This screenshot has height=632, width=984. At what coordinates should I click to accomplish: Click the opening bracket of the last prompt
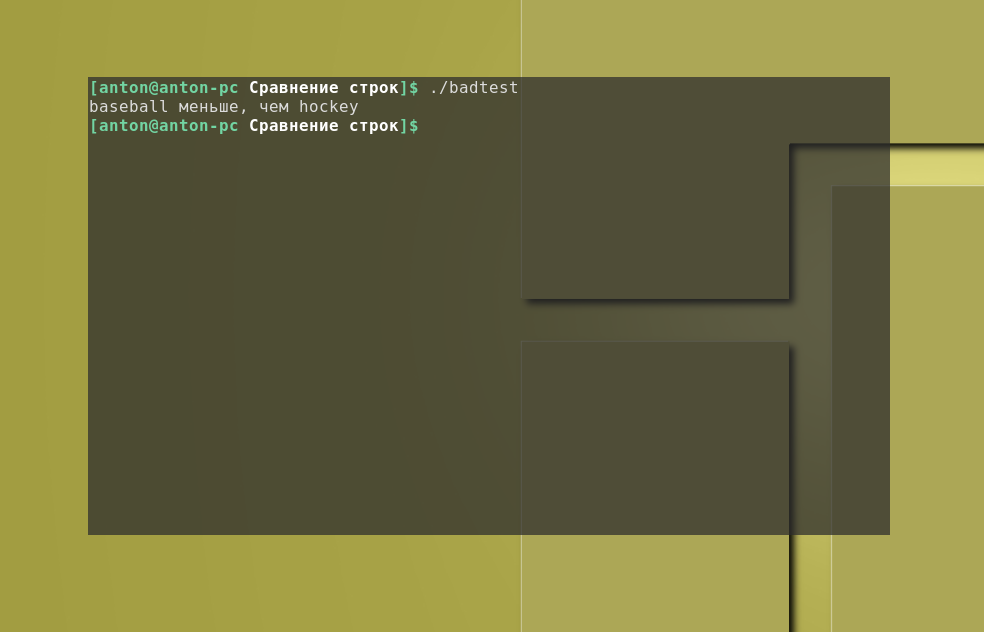pyautogui.click(x=93, y=126)
